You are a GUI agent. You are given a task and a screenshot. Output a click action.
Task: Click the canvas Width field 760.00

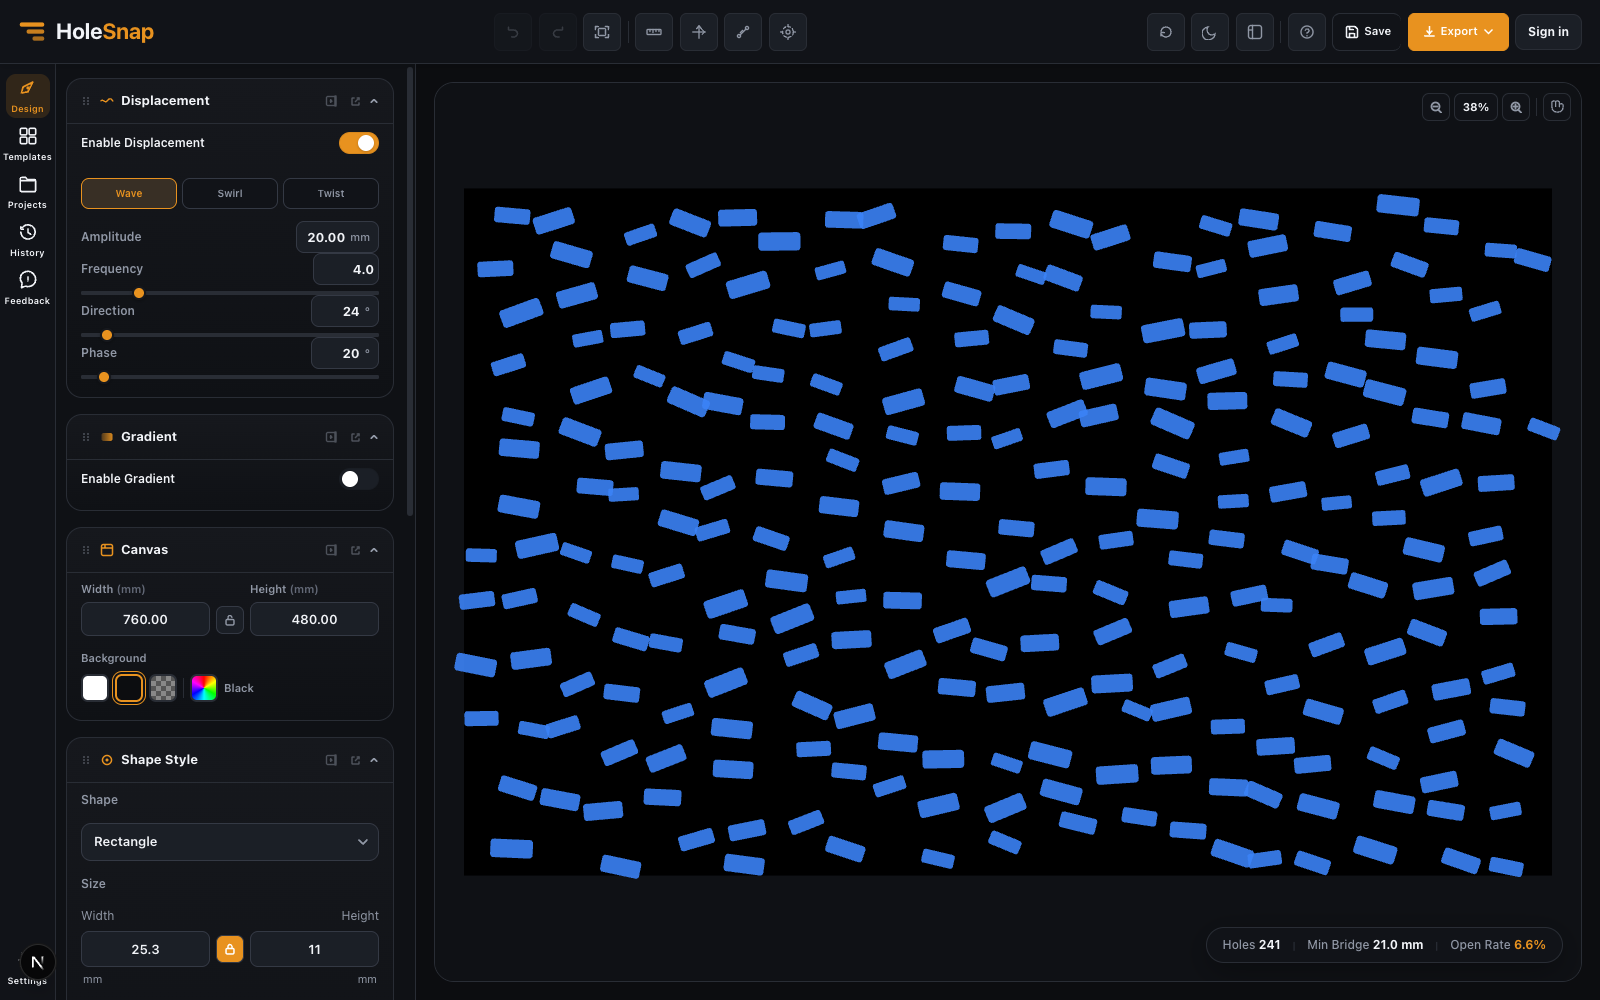[145, 619]
